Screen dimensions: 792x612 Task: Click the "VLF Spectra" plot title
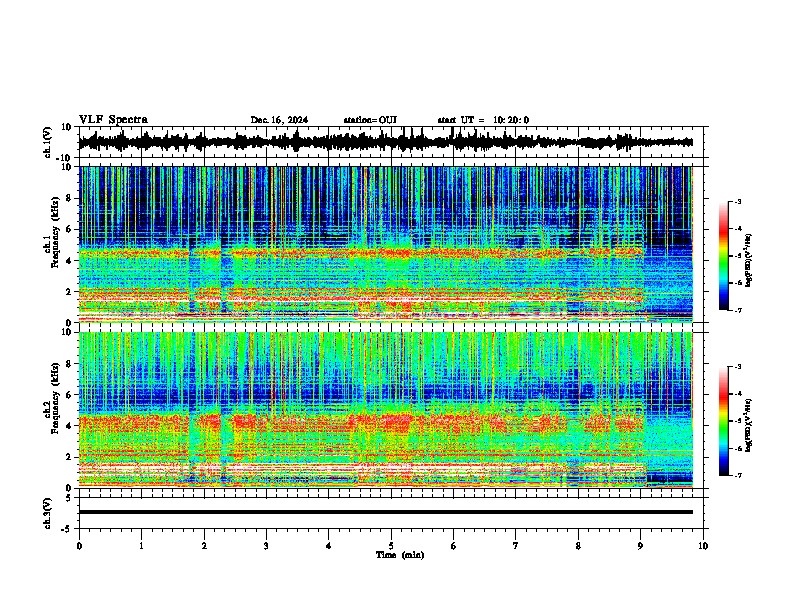[113, 120]
